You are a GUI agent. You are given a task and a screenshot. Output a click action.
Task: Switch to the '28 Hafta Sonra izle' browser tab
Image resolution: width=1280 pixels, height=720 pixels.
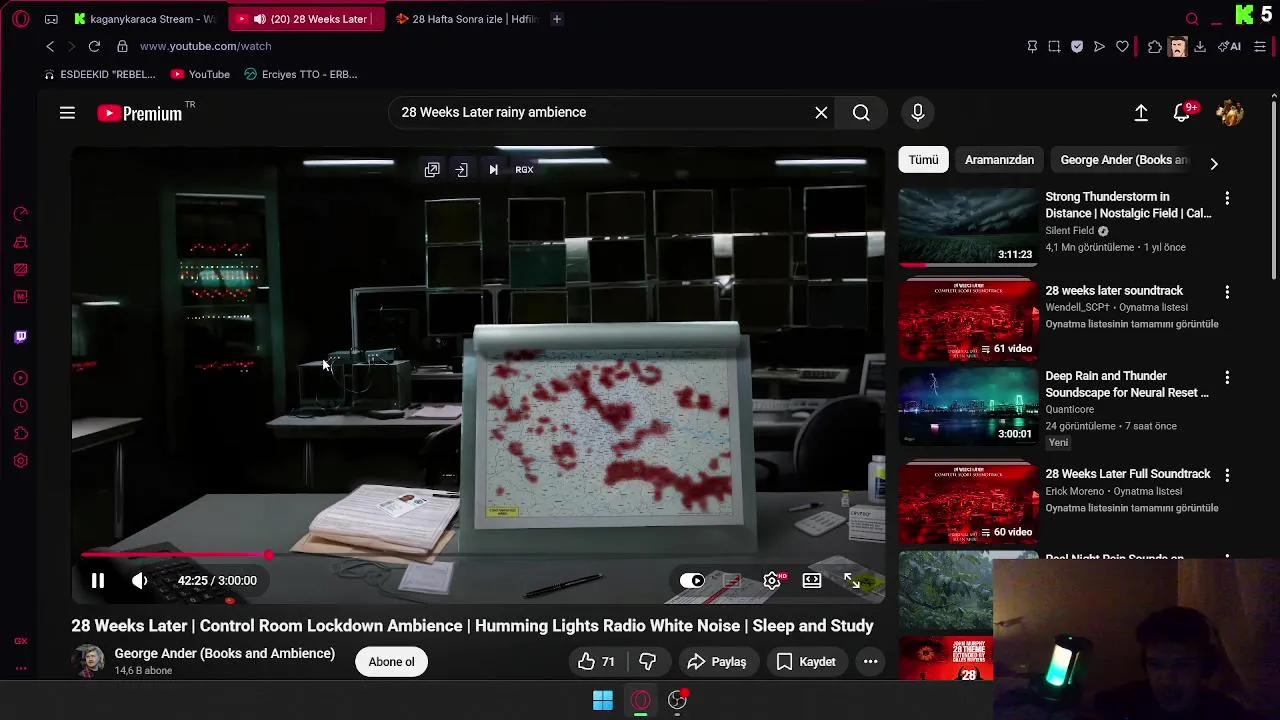click(x=468, y=19)
